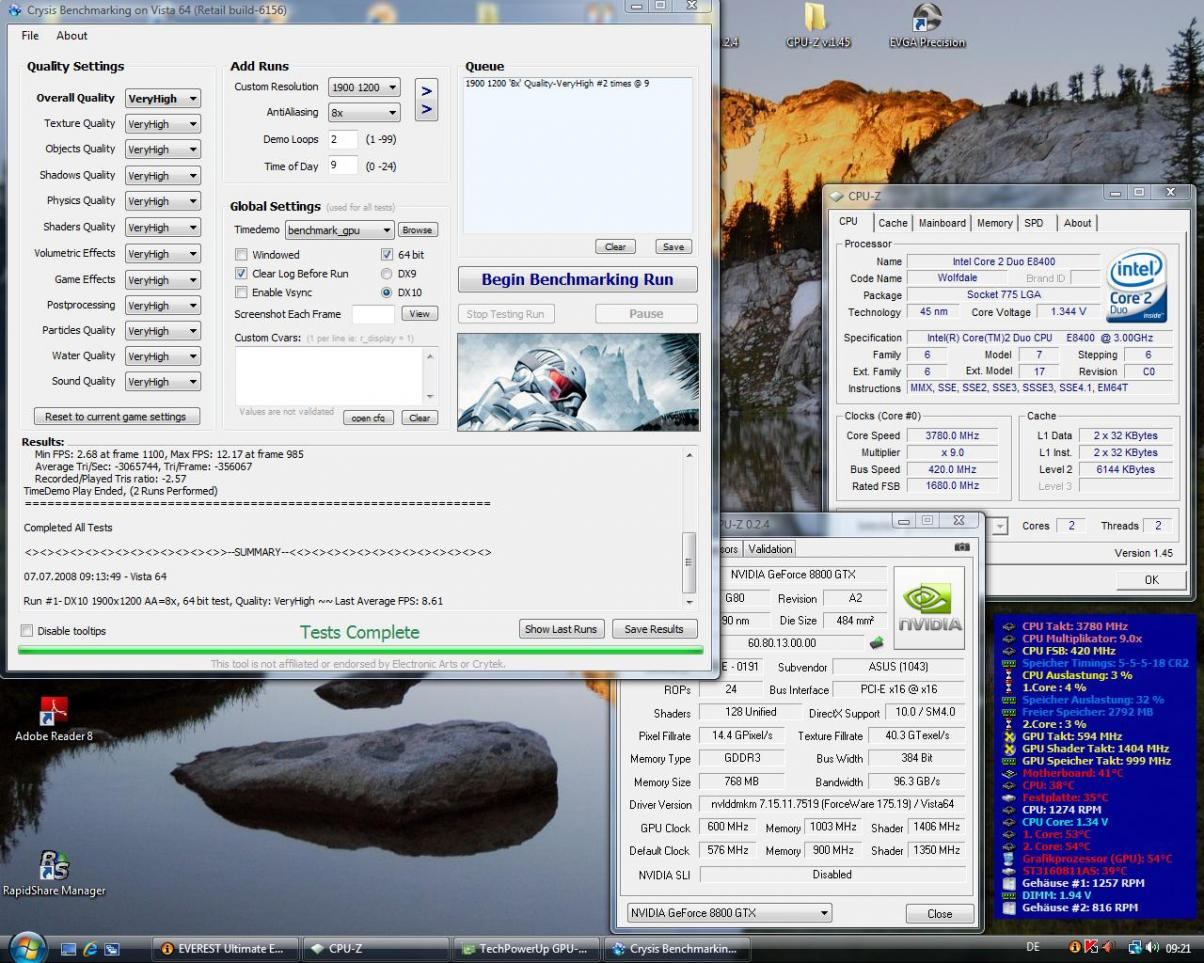
Task: Click Begin Benchmarking Run button
Action: tap(577, 280)
